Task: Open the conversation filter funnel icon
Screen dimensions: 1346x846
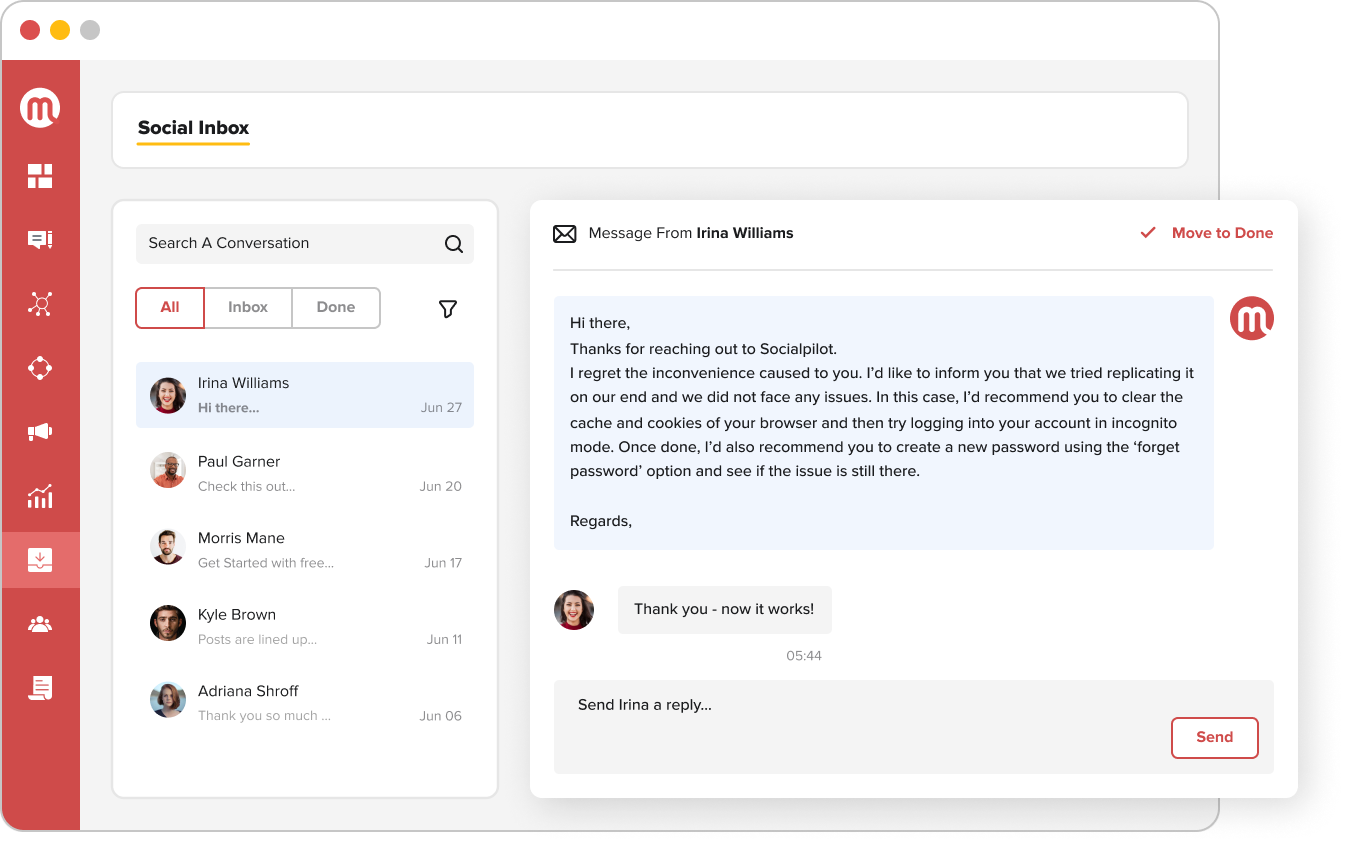Action: tap(448, 309)
